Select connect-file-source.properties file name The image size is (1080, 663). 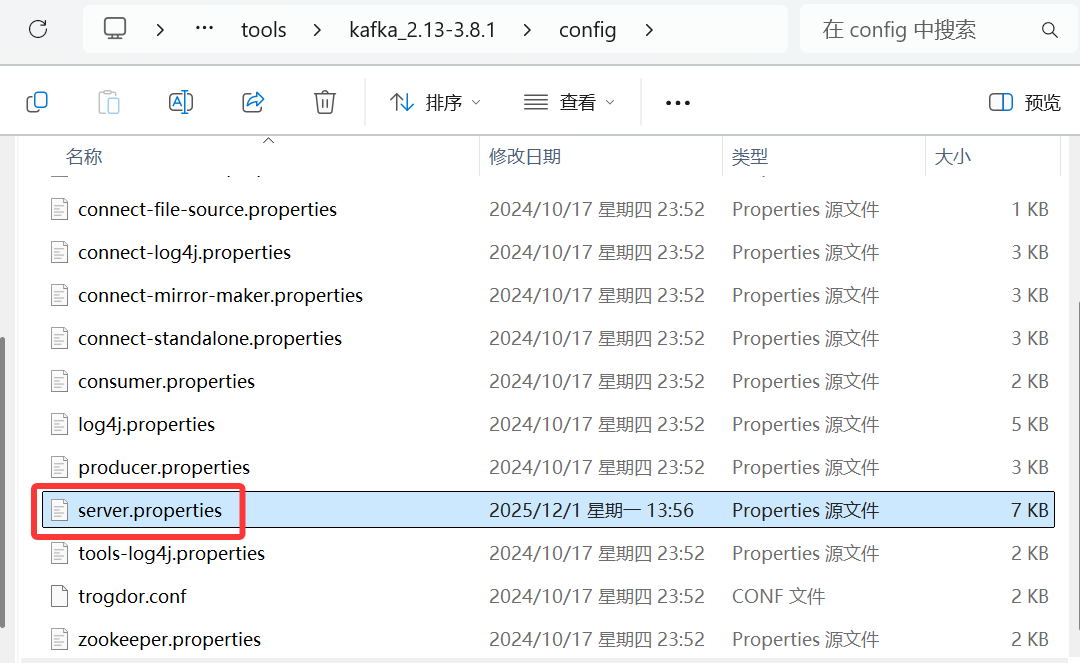tap(207, 209)
